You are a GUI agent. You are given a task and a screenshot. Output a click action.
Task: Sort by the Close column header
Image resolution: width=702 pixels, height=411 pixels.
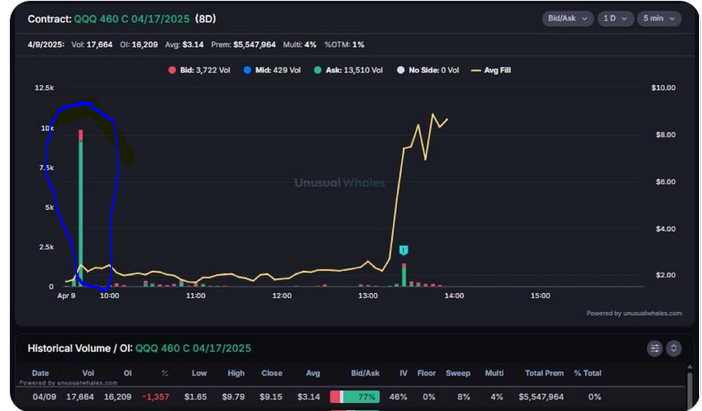coord(272,373)
